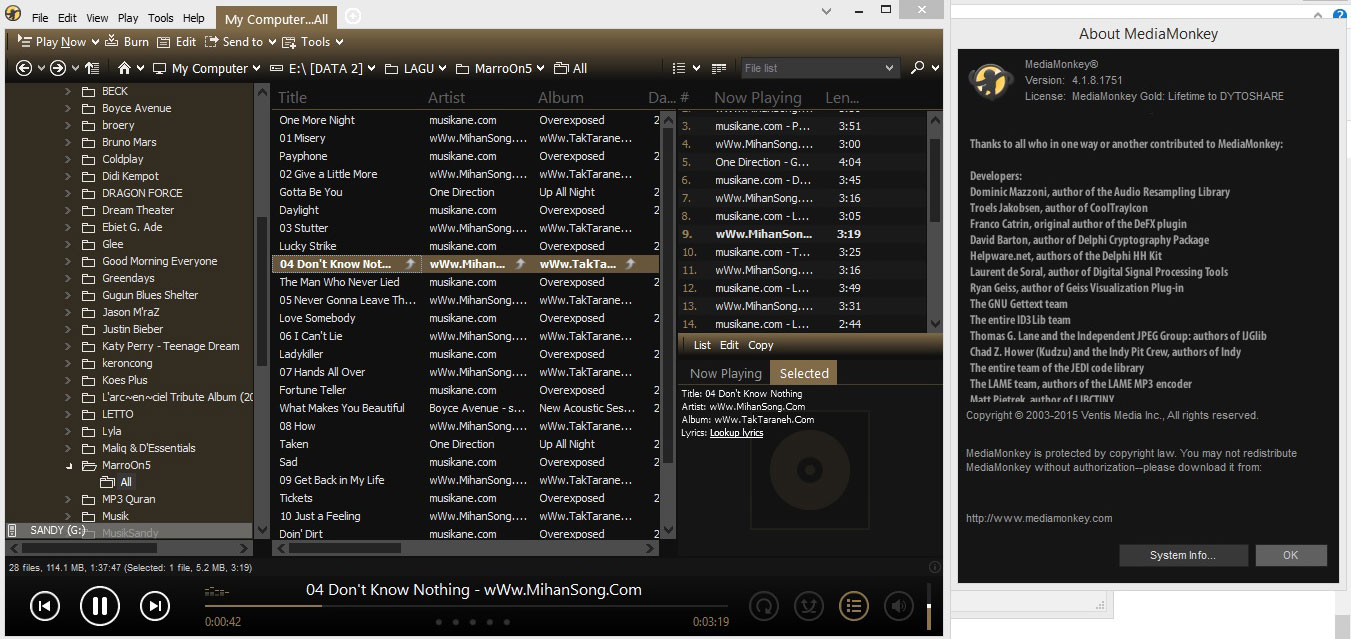Add a new tab with plus icon
This screenshot has height=639, width=1351.
tap(353, 17)
